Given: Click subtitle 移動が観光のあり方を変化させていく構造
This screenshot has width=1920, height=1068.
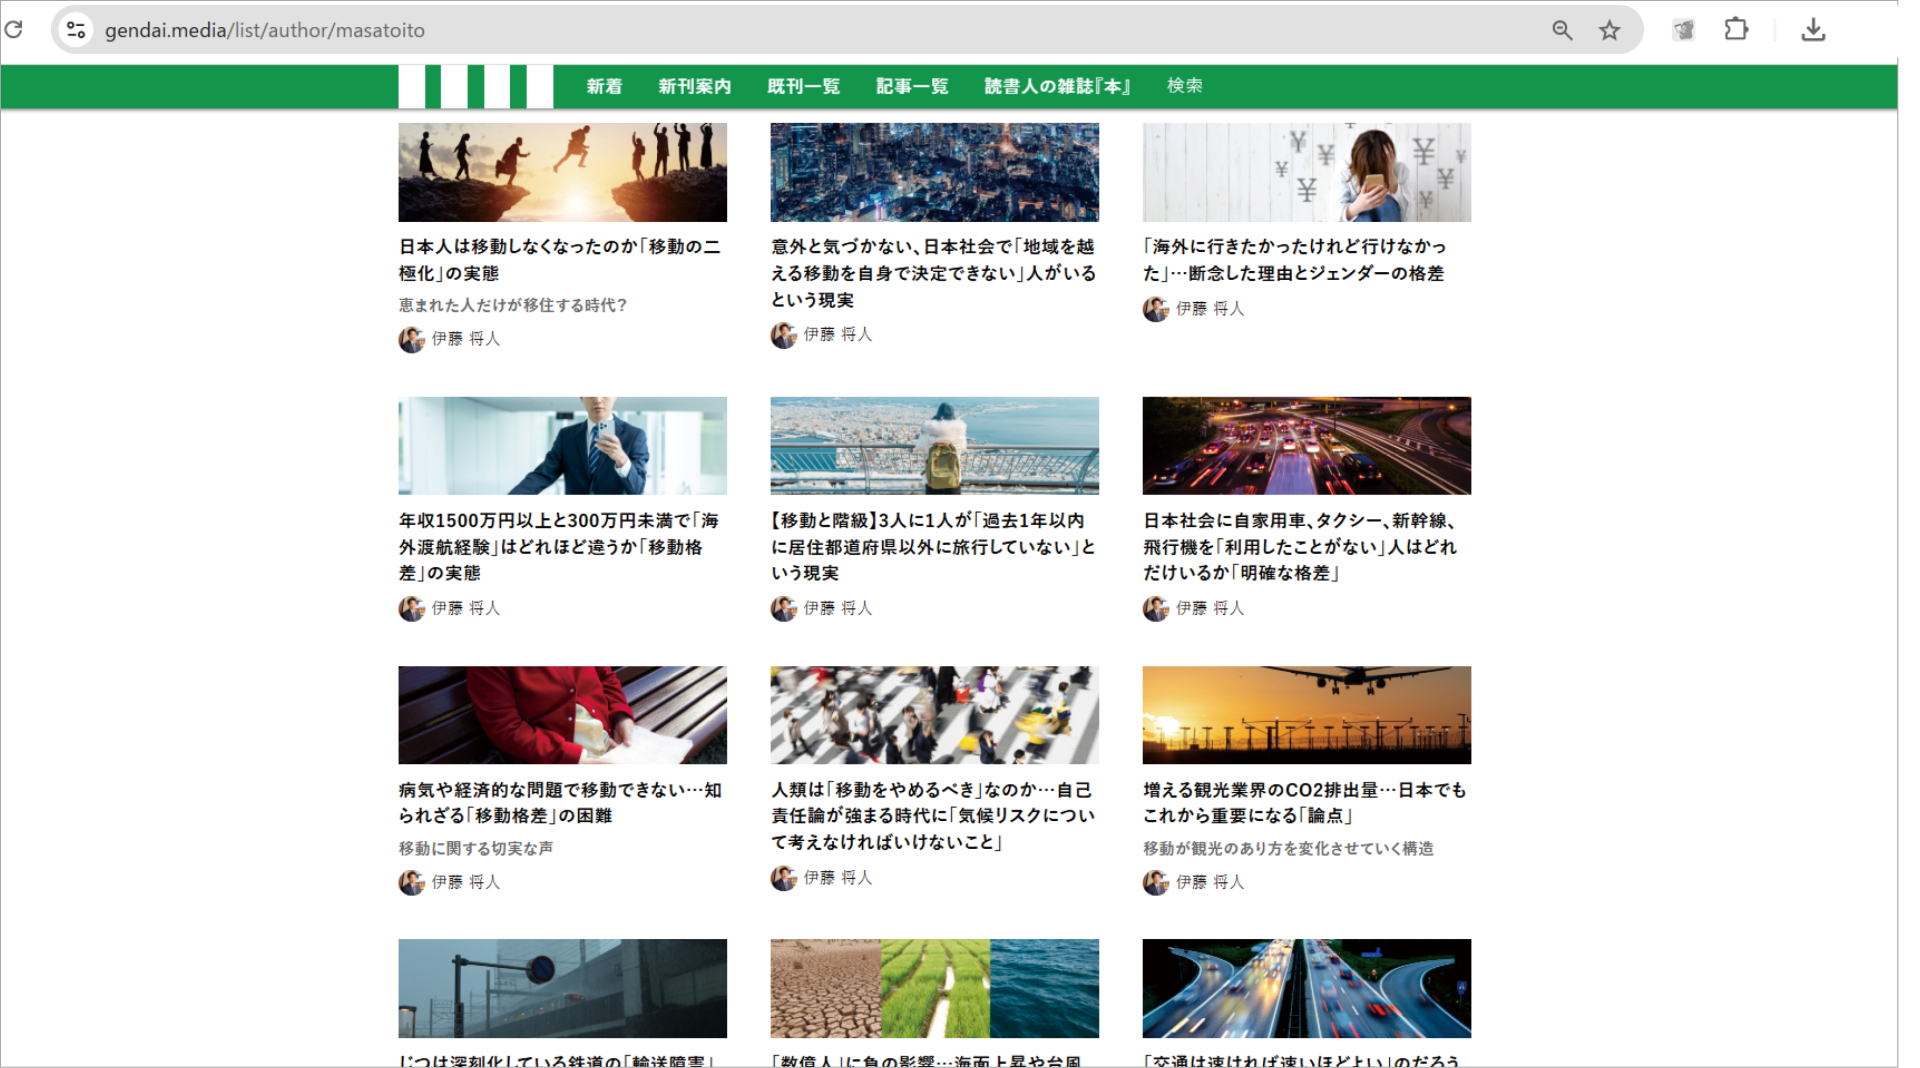Looking at the screenshot, I should pos(1289,848).
